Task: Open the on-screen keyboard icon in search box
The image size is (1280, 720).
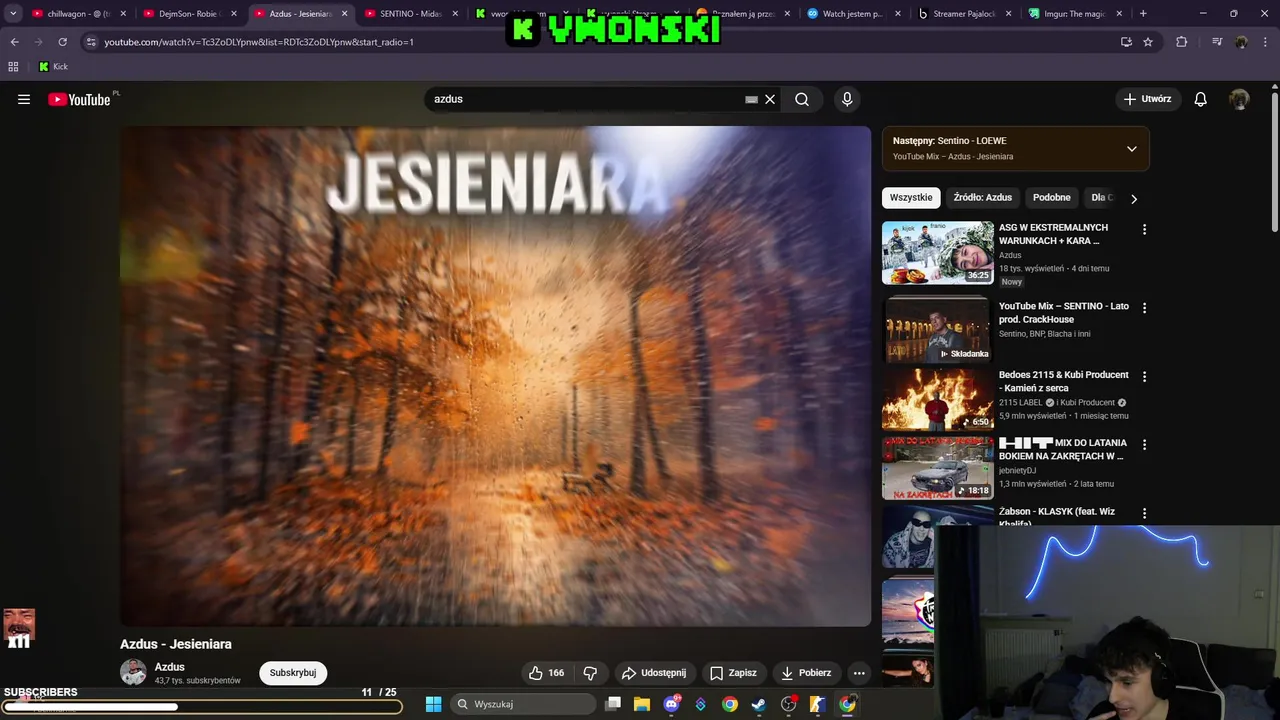Action: [x=751, y=99]
